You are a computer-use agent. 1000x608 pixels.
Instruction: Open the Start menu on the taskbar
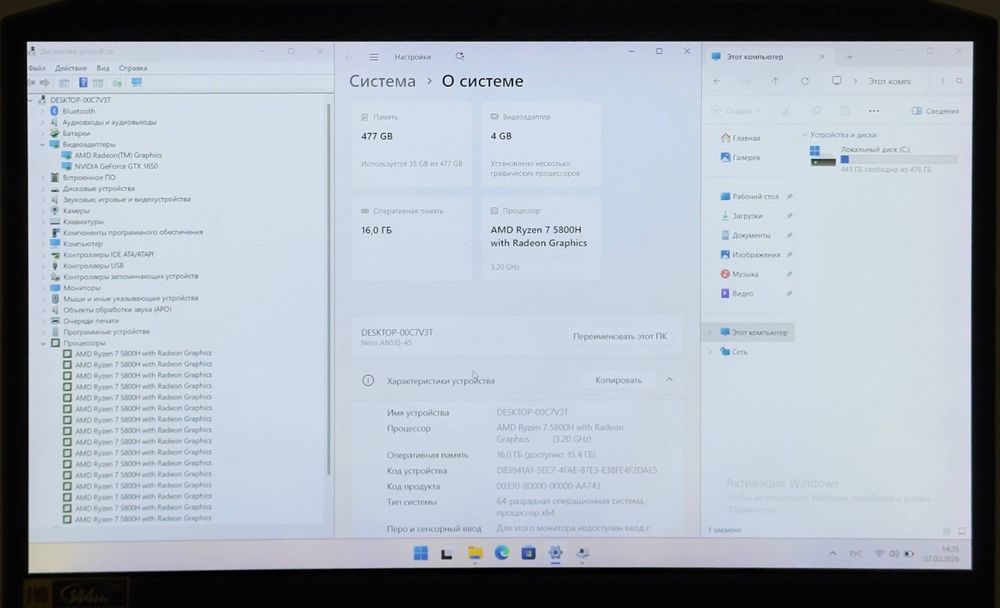420,553
